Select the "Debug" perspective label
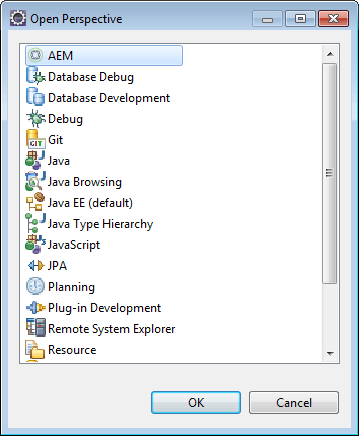Viewport: 360px width, 437px height. tap(65, 119)
